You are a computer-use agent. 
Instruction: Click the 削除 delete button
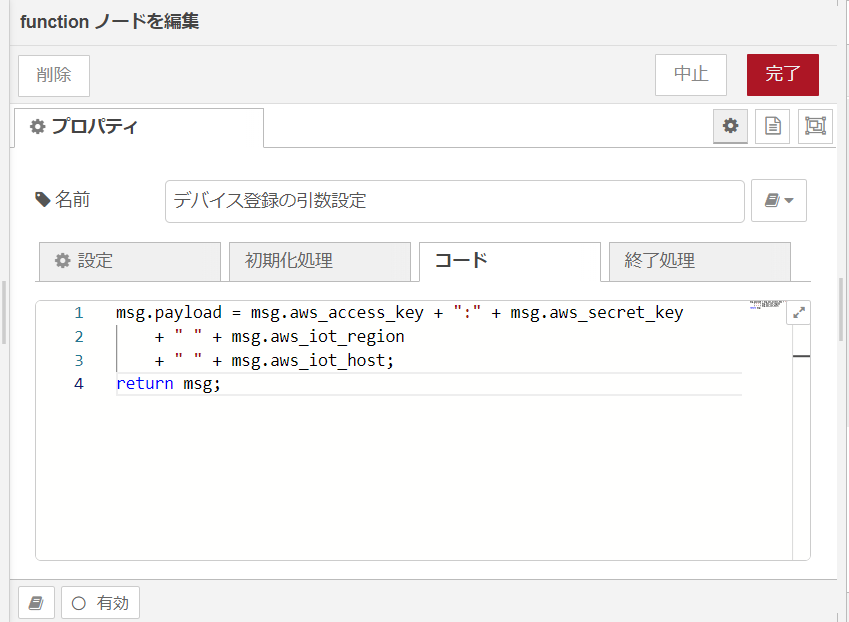(54, 75)
